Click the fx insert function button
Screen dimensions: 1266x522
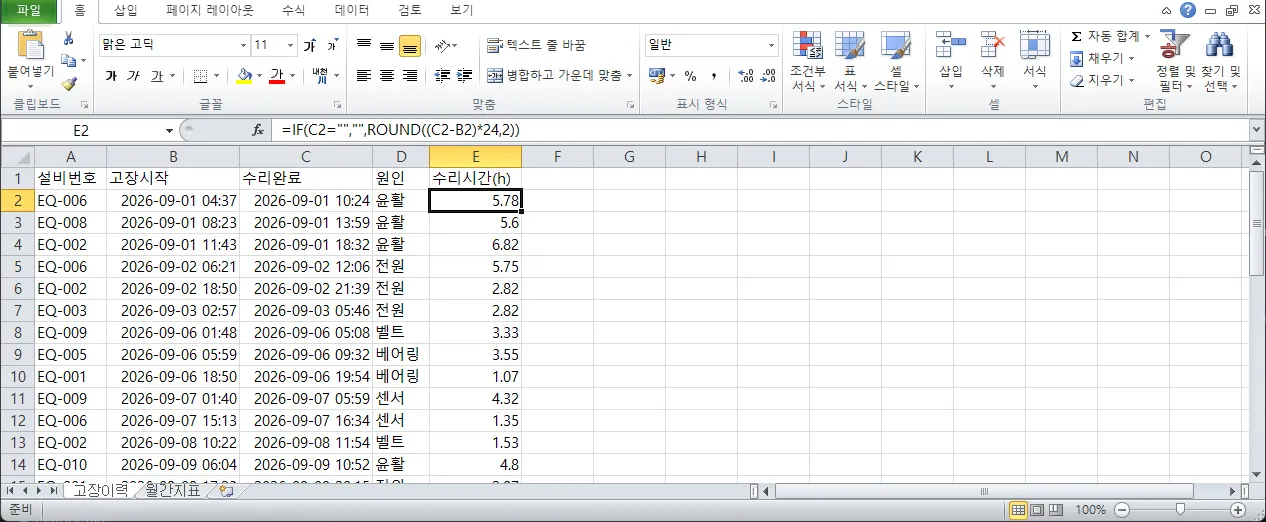tap(257, 130)
